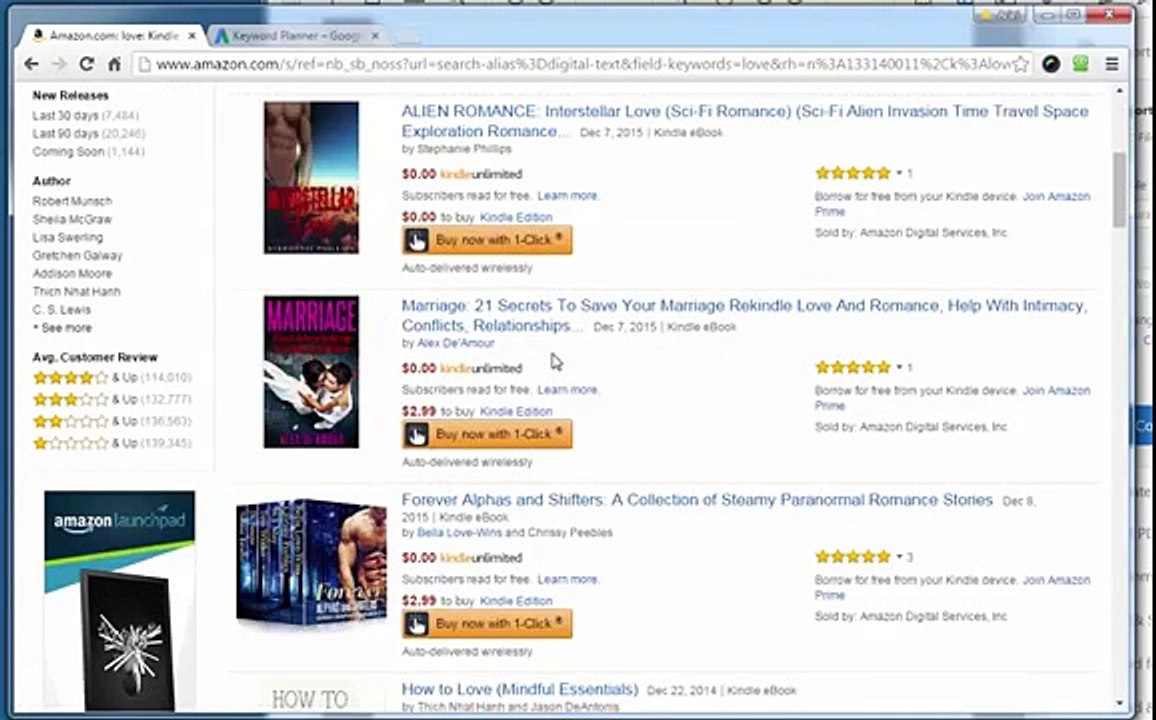Filter by Last 90 days new releases
The image size is (1156, 720).
coord(88,133)
